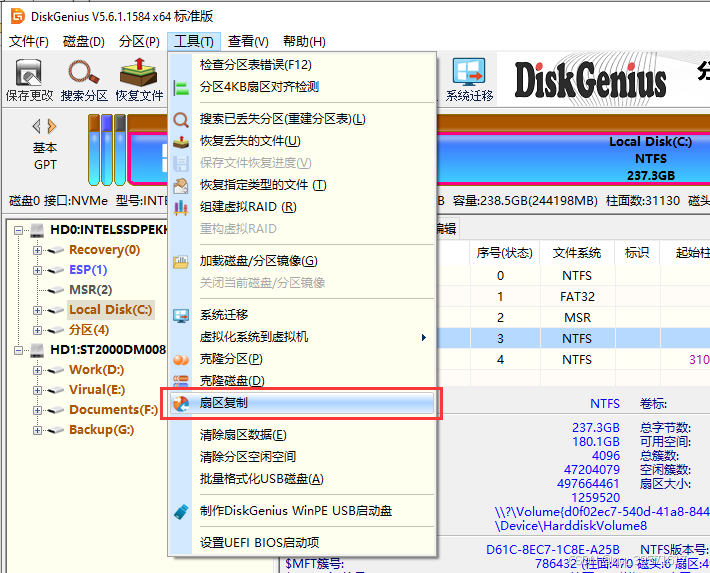Click monitor icon beside 系统迁移 menu entry
Image resolution: width=710 pixels, height=573 pixels.
click(x=181, y=315)
